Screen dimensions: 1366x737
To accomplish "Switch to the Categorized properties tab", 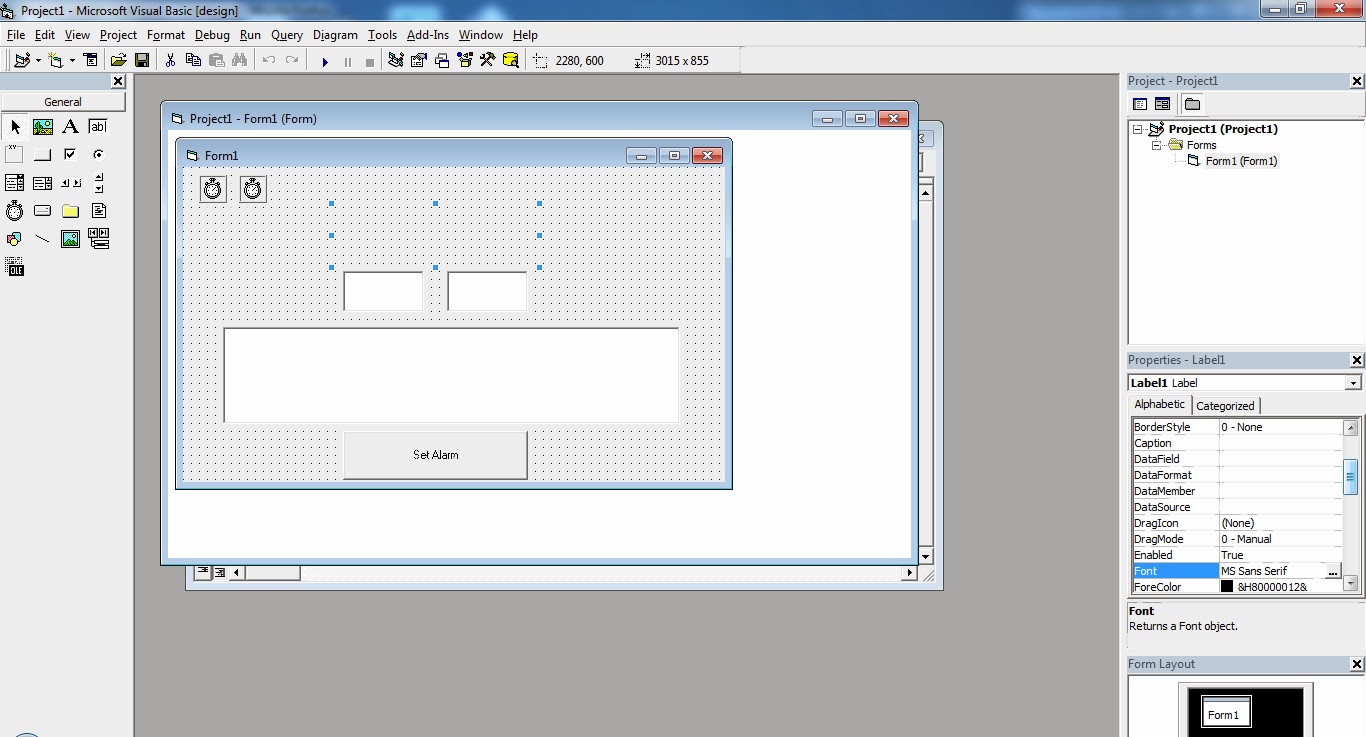I will click(1225, 405).
